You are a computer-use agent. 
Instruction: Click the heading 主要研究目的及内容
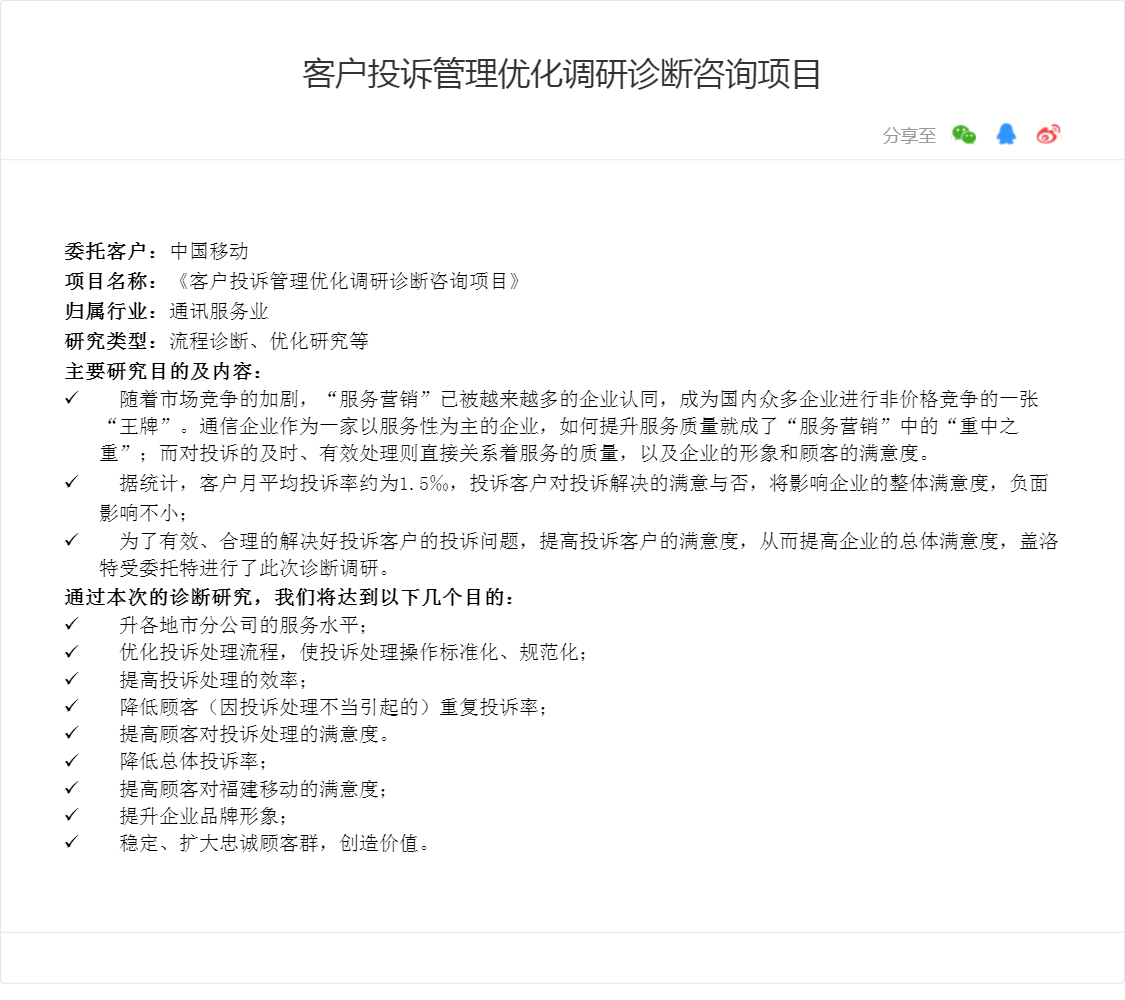click(x=164, y=372)
